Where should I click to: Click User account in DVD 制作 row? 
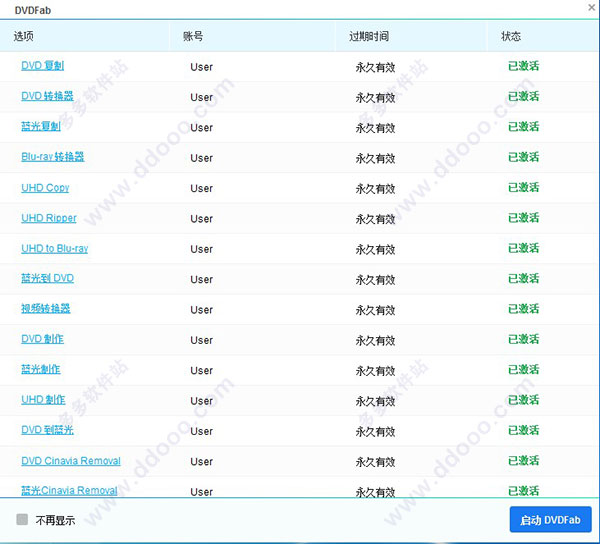pos(202,340)
